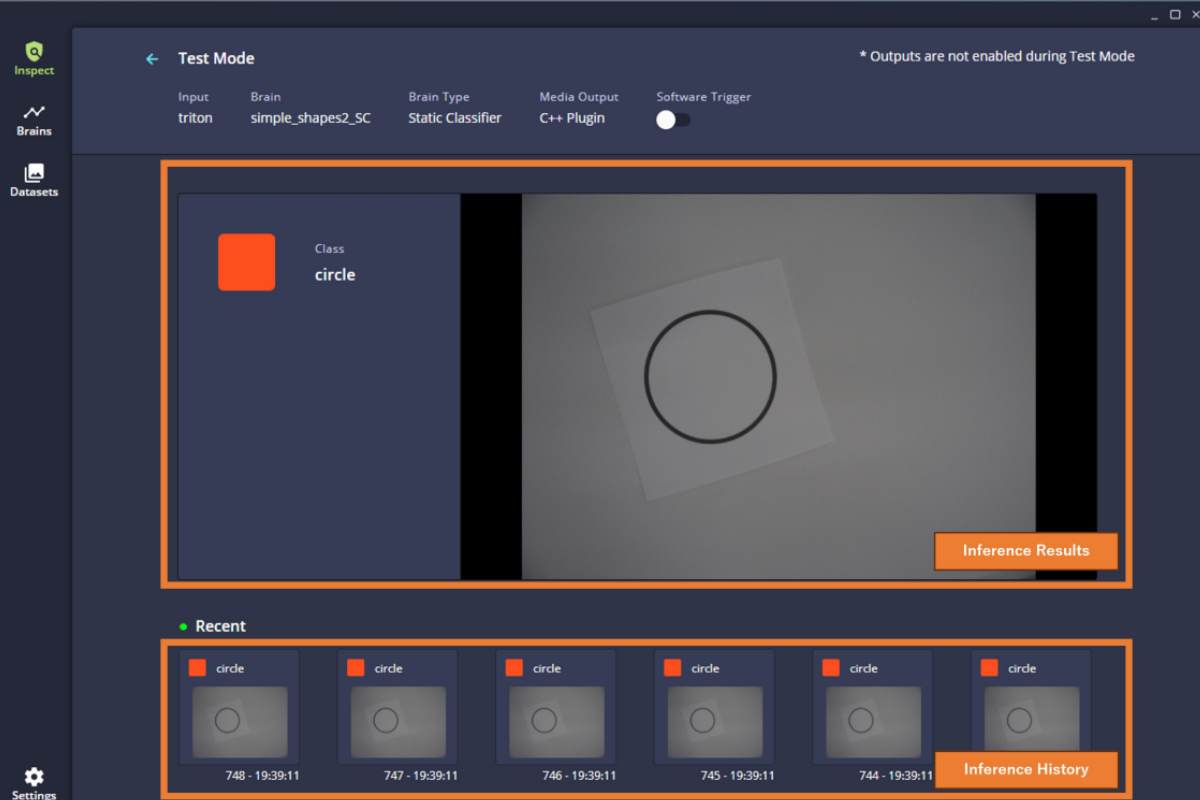Select recent inference thumbnail 747
This screenshot has width=1200, height=800.
[x=398, y=721]
